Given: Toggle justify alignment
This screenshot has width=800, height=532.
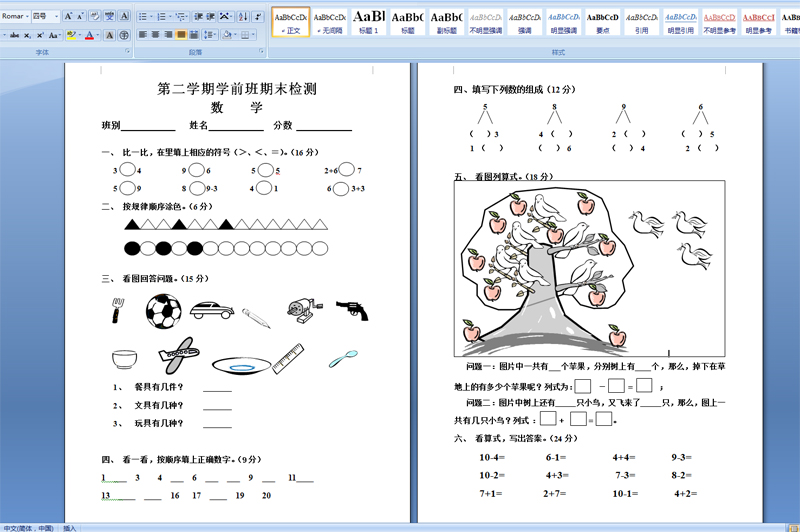Looking at the screenshot, I should click(181, 35).
